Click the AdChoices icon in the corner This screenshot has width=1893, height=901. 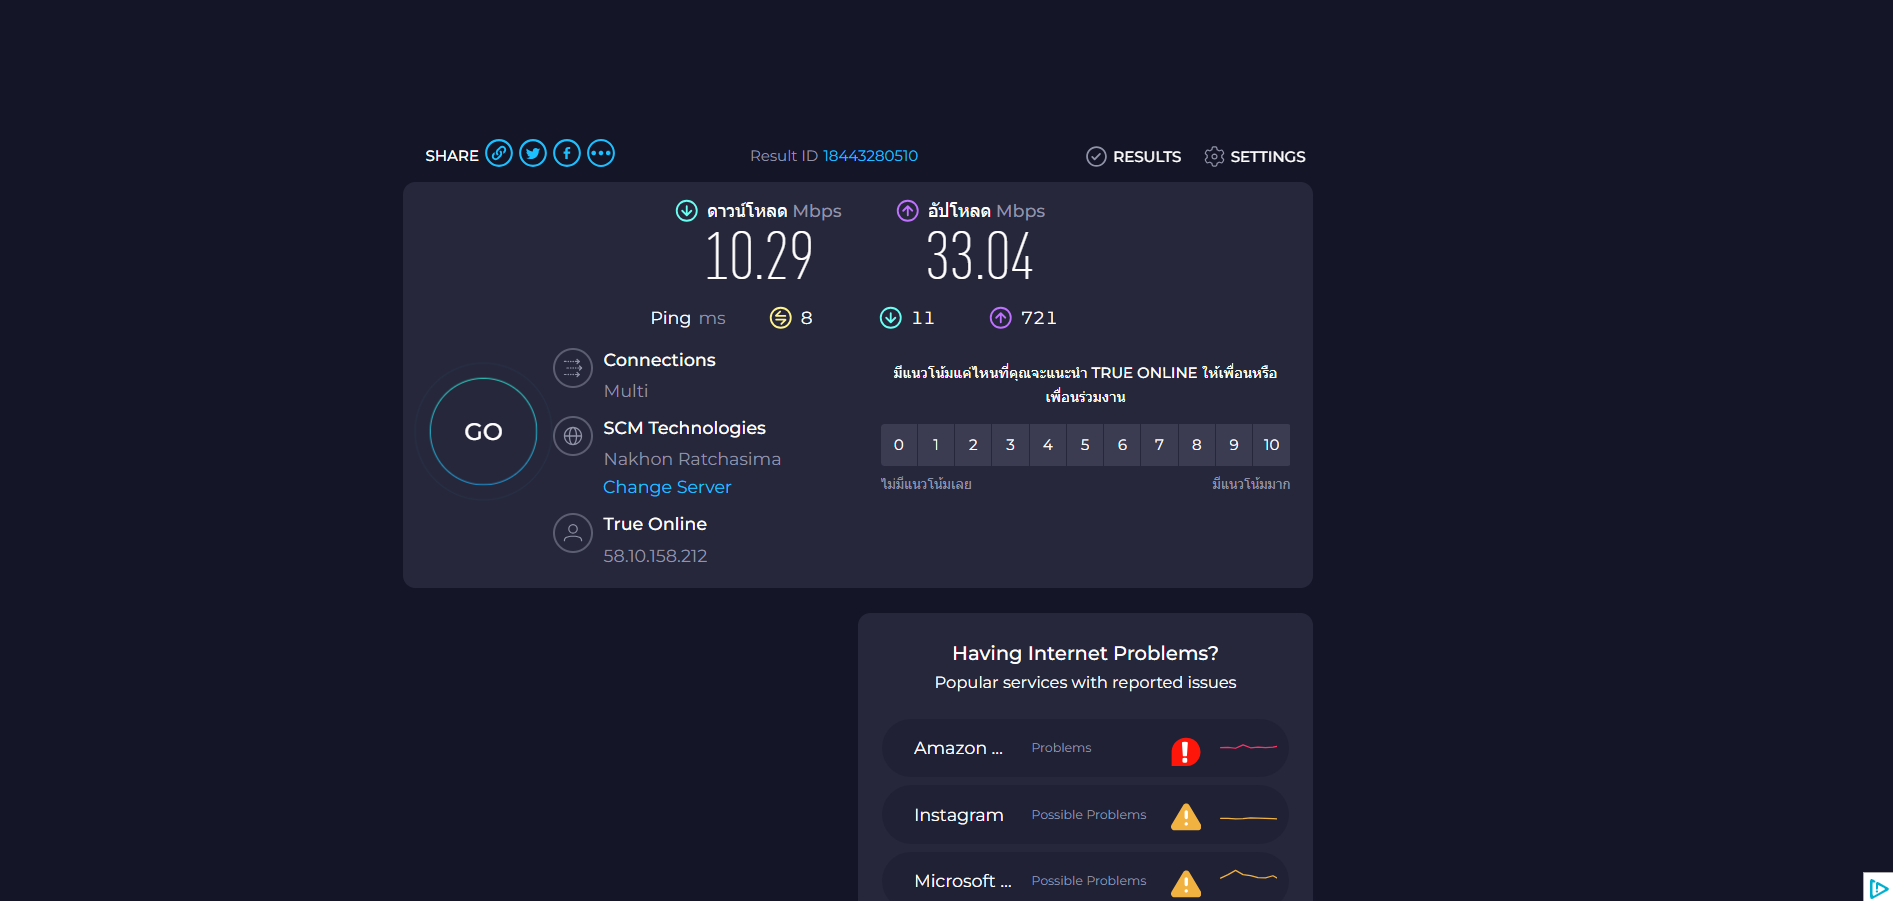[1878, 887]
